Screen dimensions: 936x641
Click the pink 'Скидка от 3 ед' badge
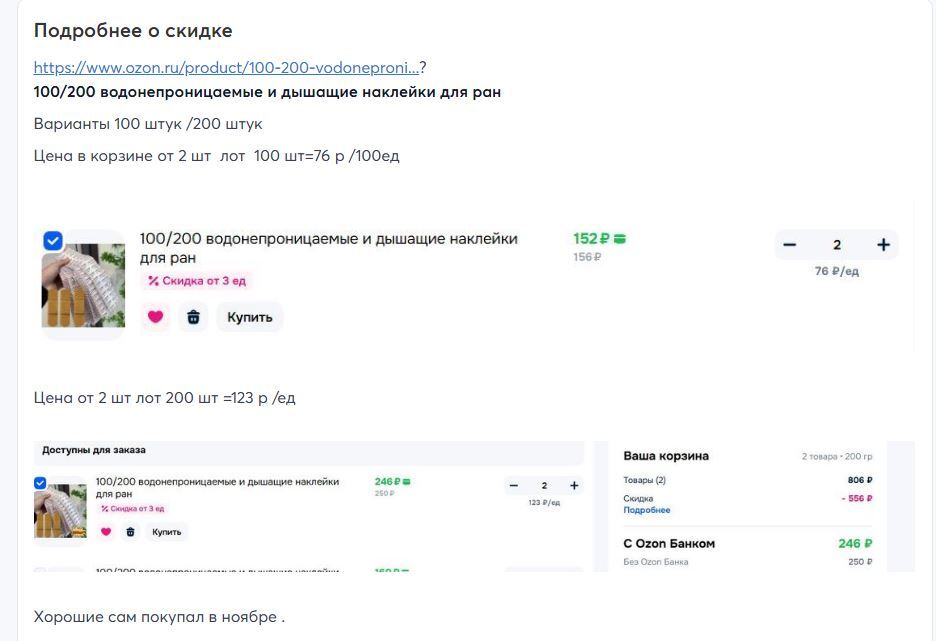coord(196,281)
